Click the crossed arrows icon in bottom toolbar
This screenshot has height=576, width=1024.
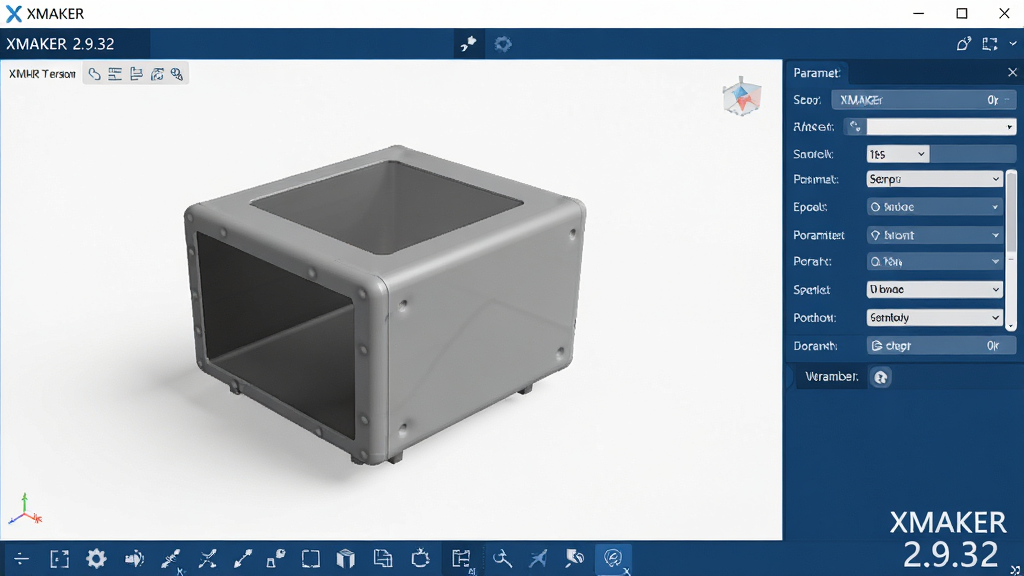pyautogui.click(x=208, y=558)
